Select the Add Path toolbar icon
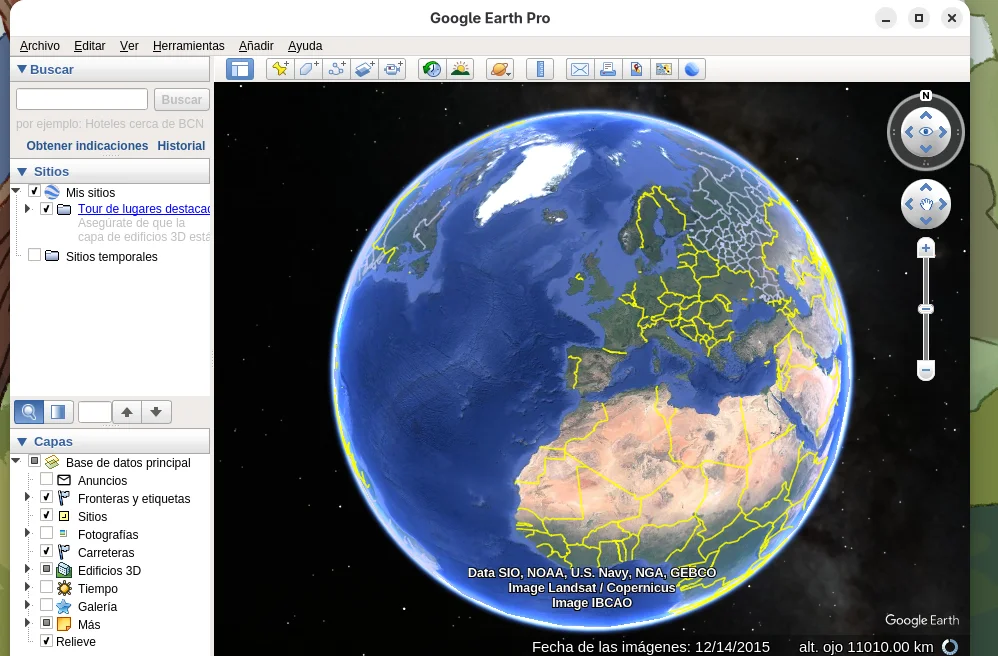 [336, 69]
